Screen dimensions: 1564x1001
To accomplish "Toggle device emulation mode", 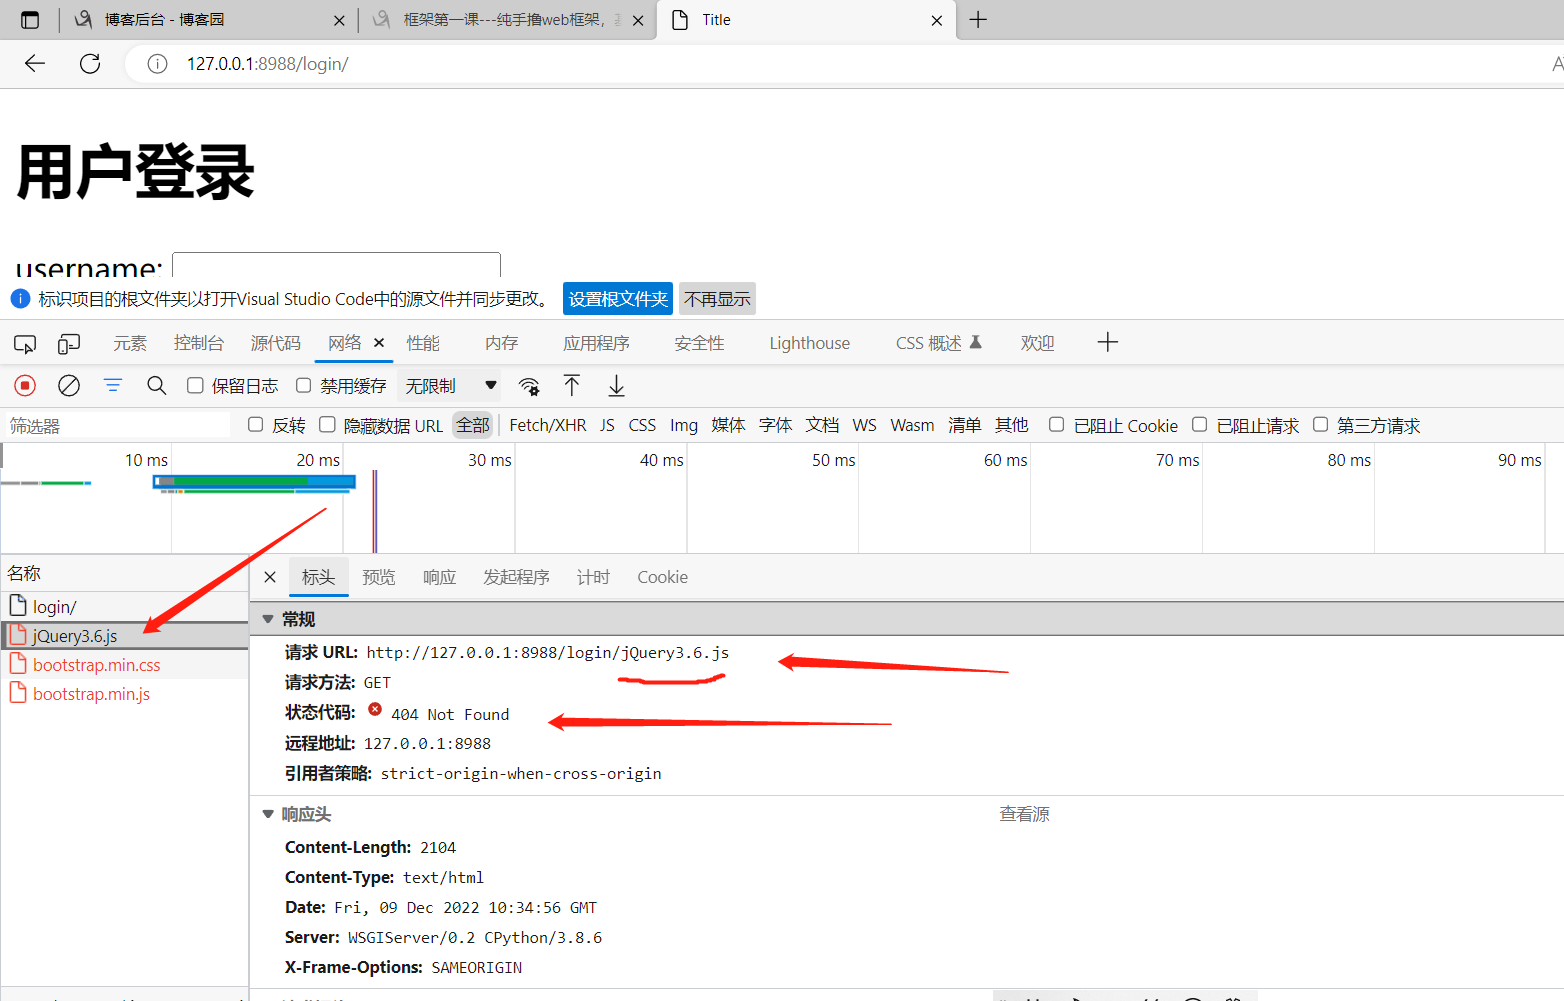I will [69, 344].
